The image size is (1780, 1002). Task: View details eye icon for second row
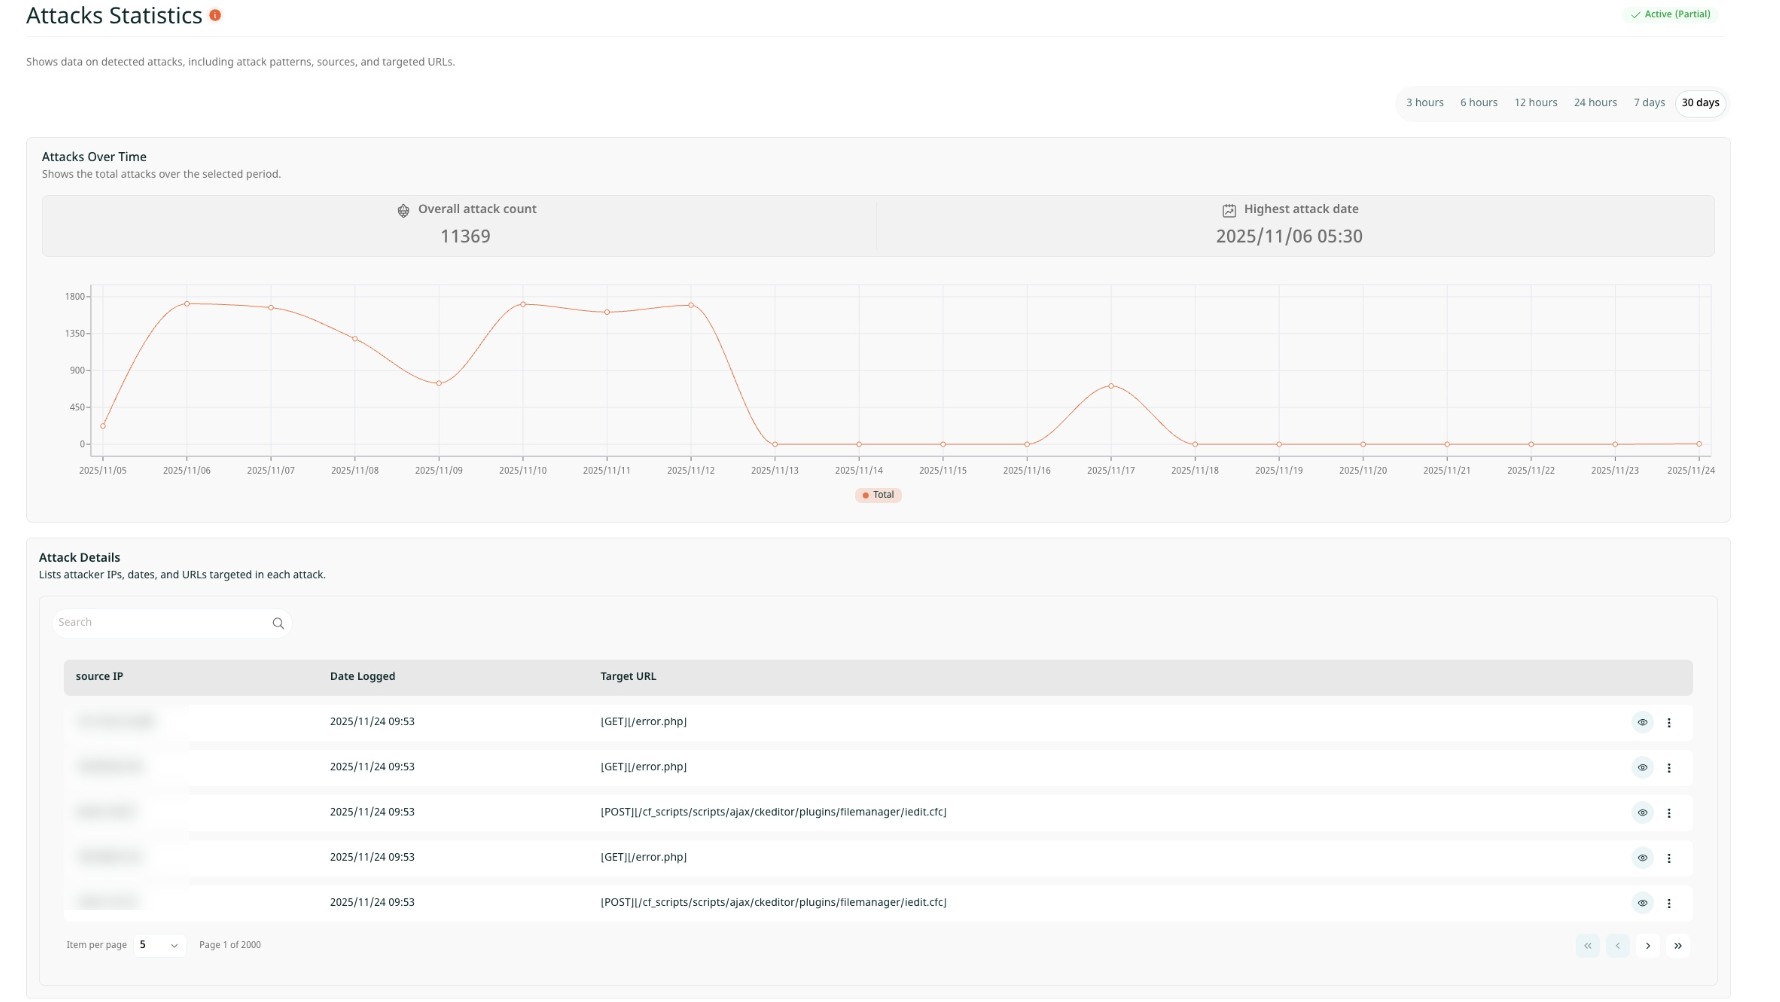(1642, 768)
